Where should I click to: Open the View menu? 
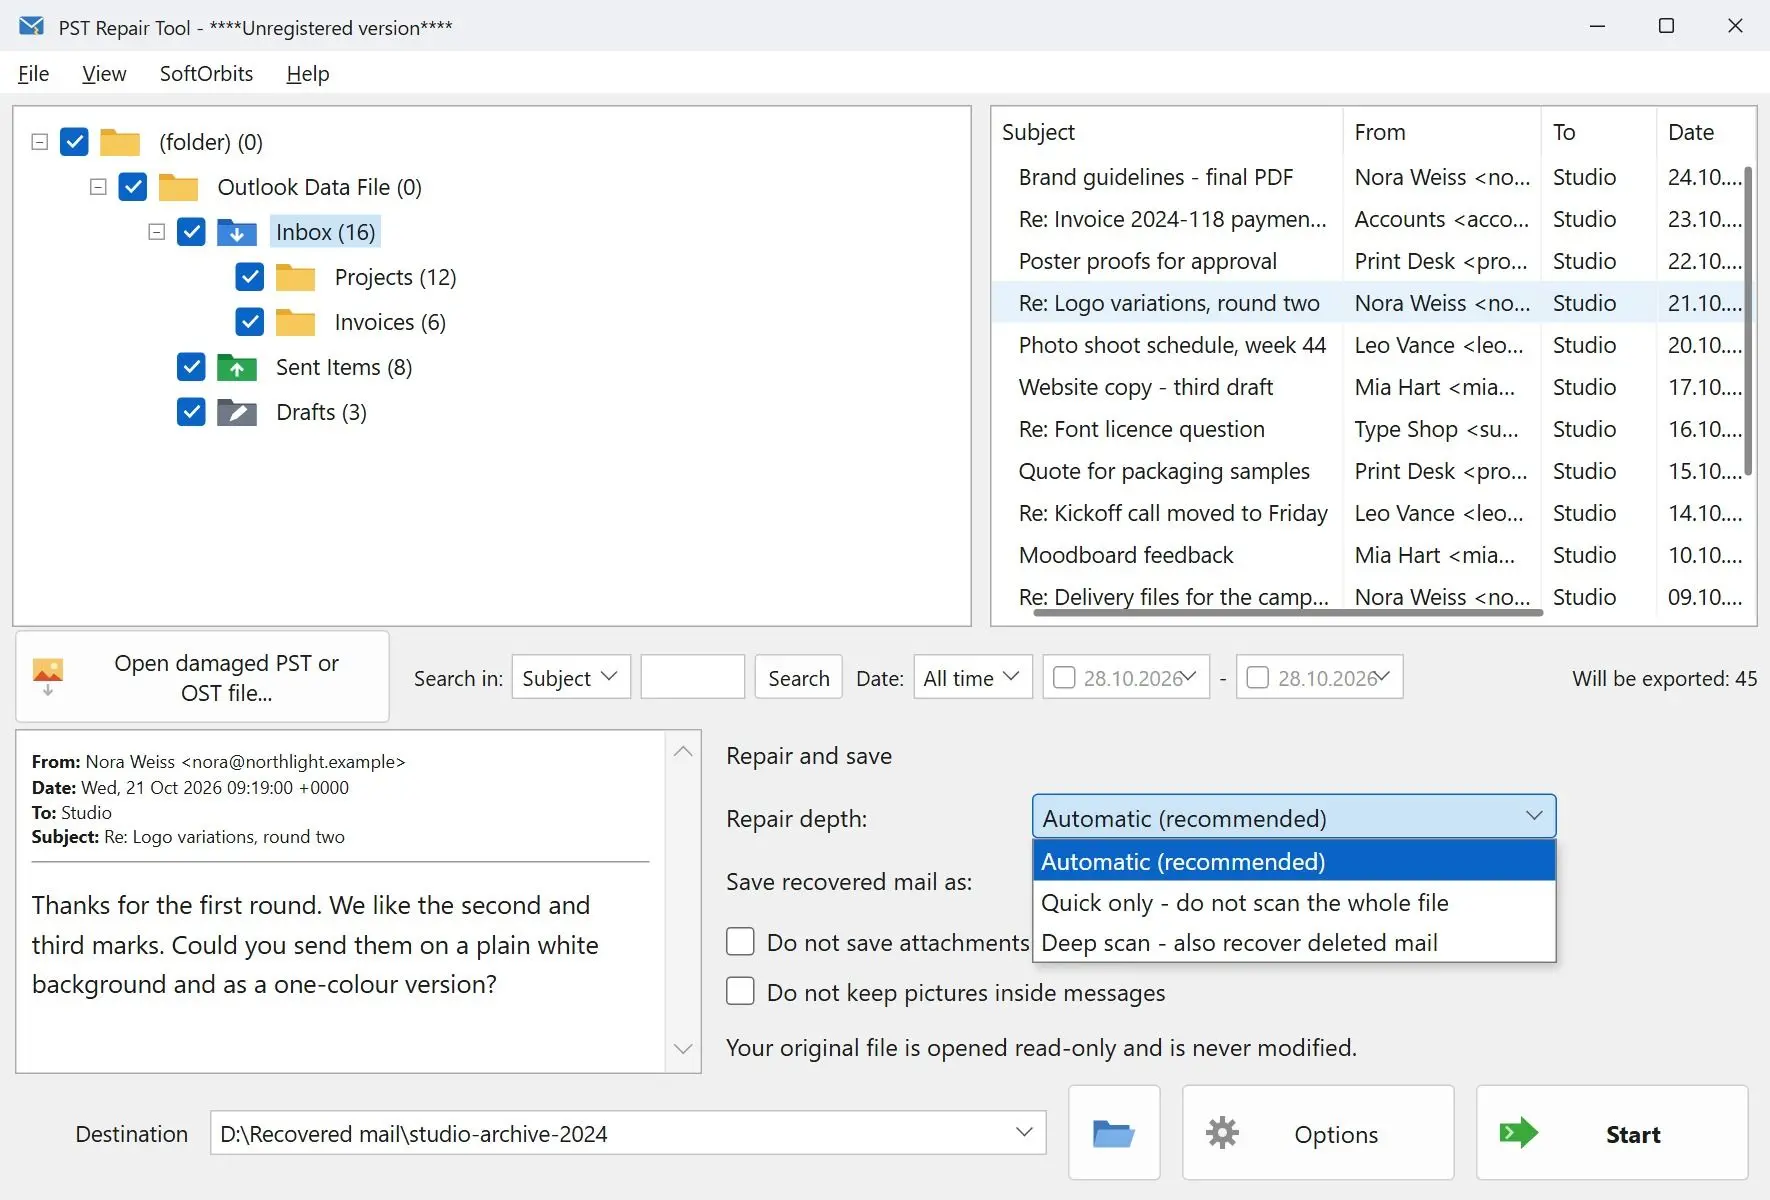pyautogui.click(x=104, y=74)
